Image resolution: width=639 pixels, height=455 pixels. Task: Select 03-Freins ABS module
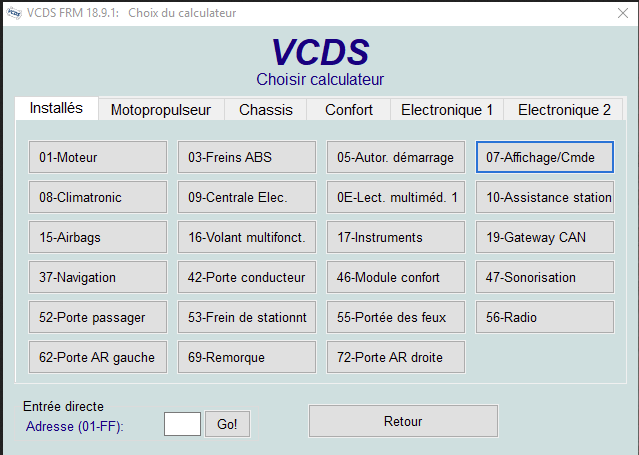click(x=247, y=157)
